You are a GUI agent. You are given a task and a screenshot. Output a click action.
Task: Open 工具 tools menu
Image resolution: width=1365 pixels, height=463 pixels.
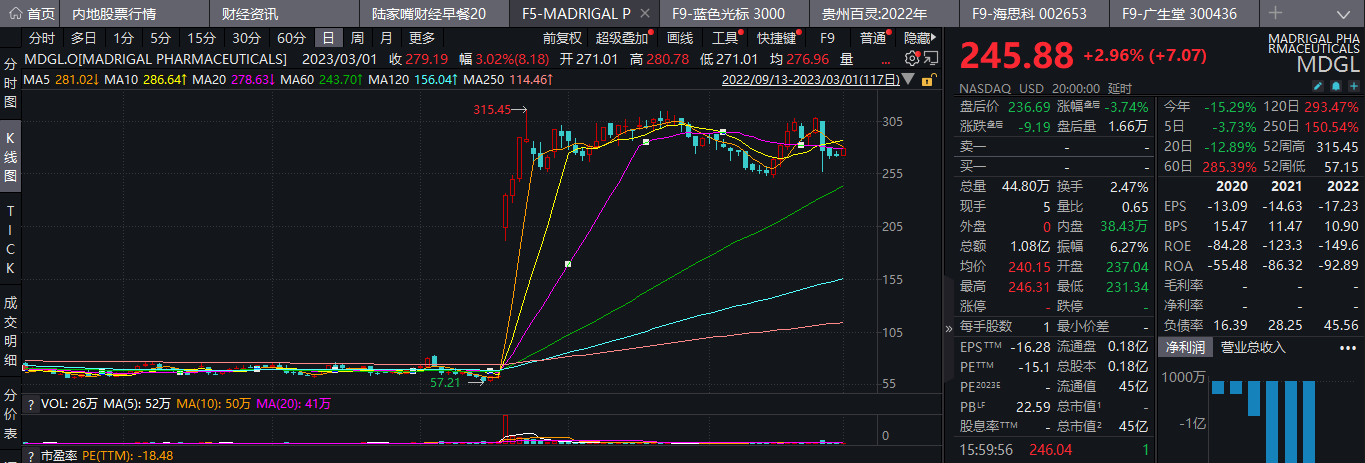(x=727, y=38)
